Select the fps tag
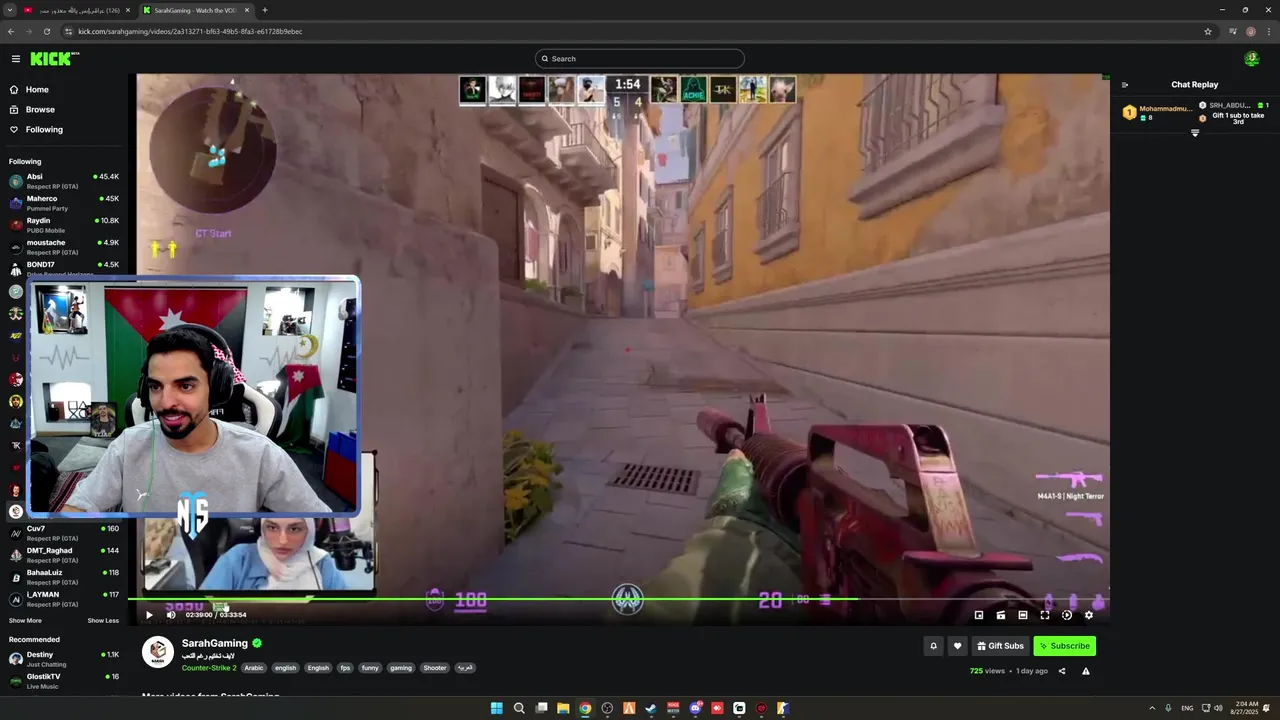 tap(345, 668)
